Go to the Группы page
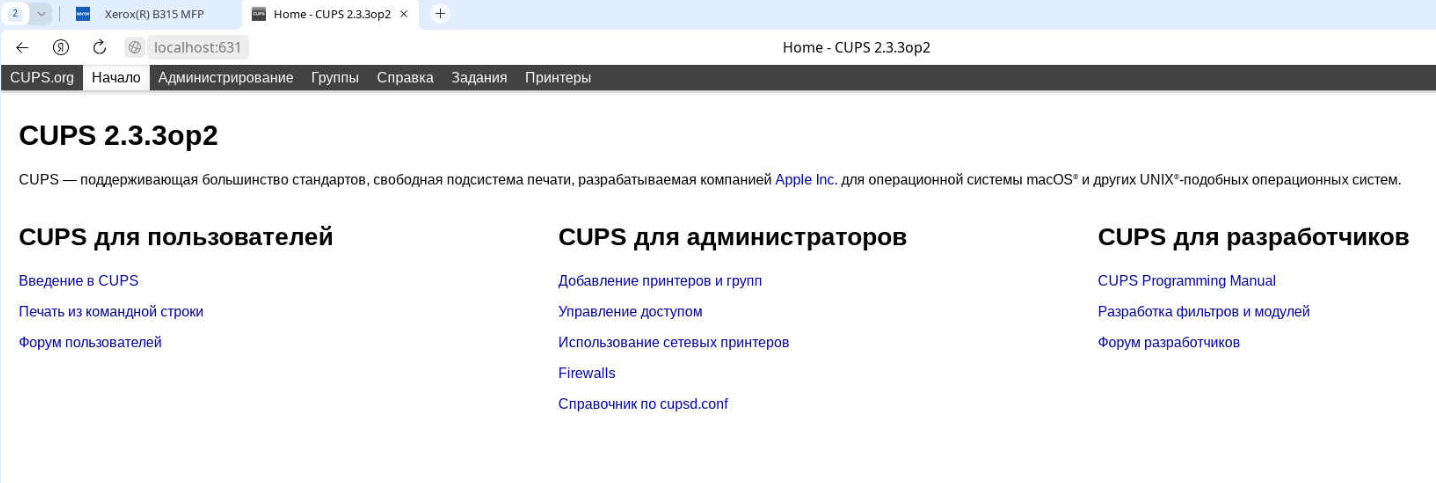The image size is (1436, 483). click(x=335, y=77)
